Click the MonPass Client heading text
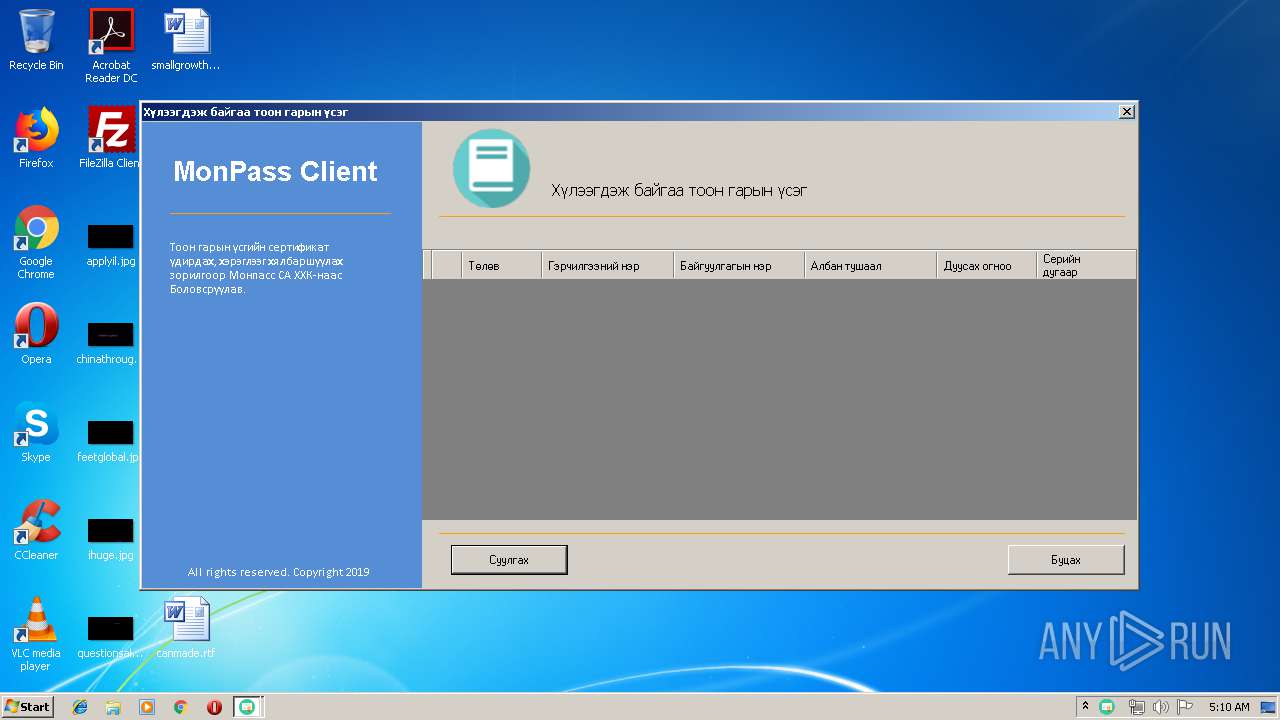 [275, 172]
